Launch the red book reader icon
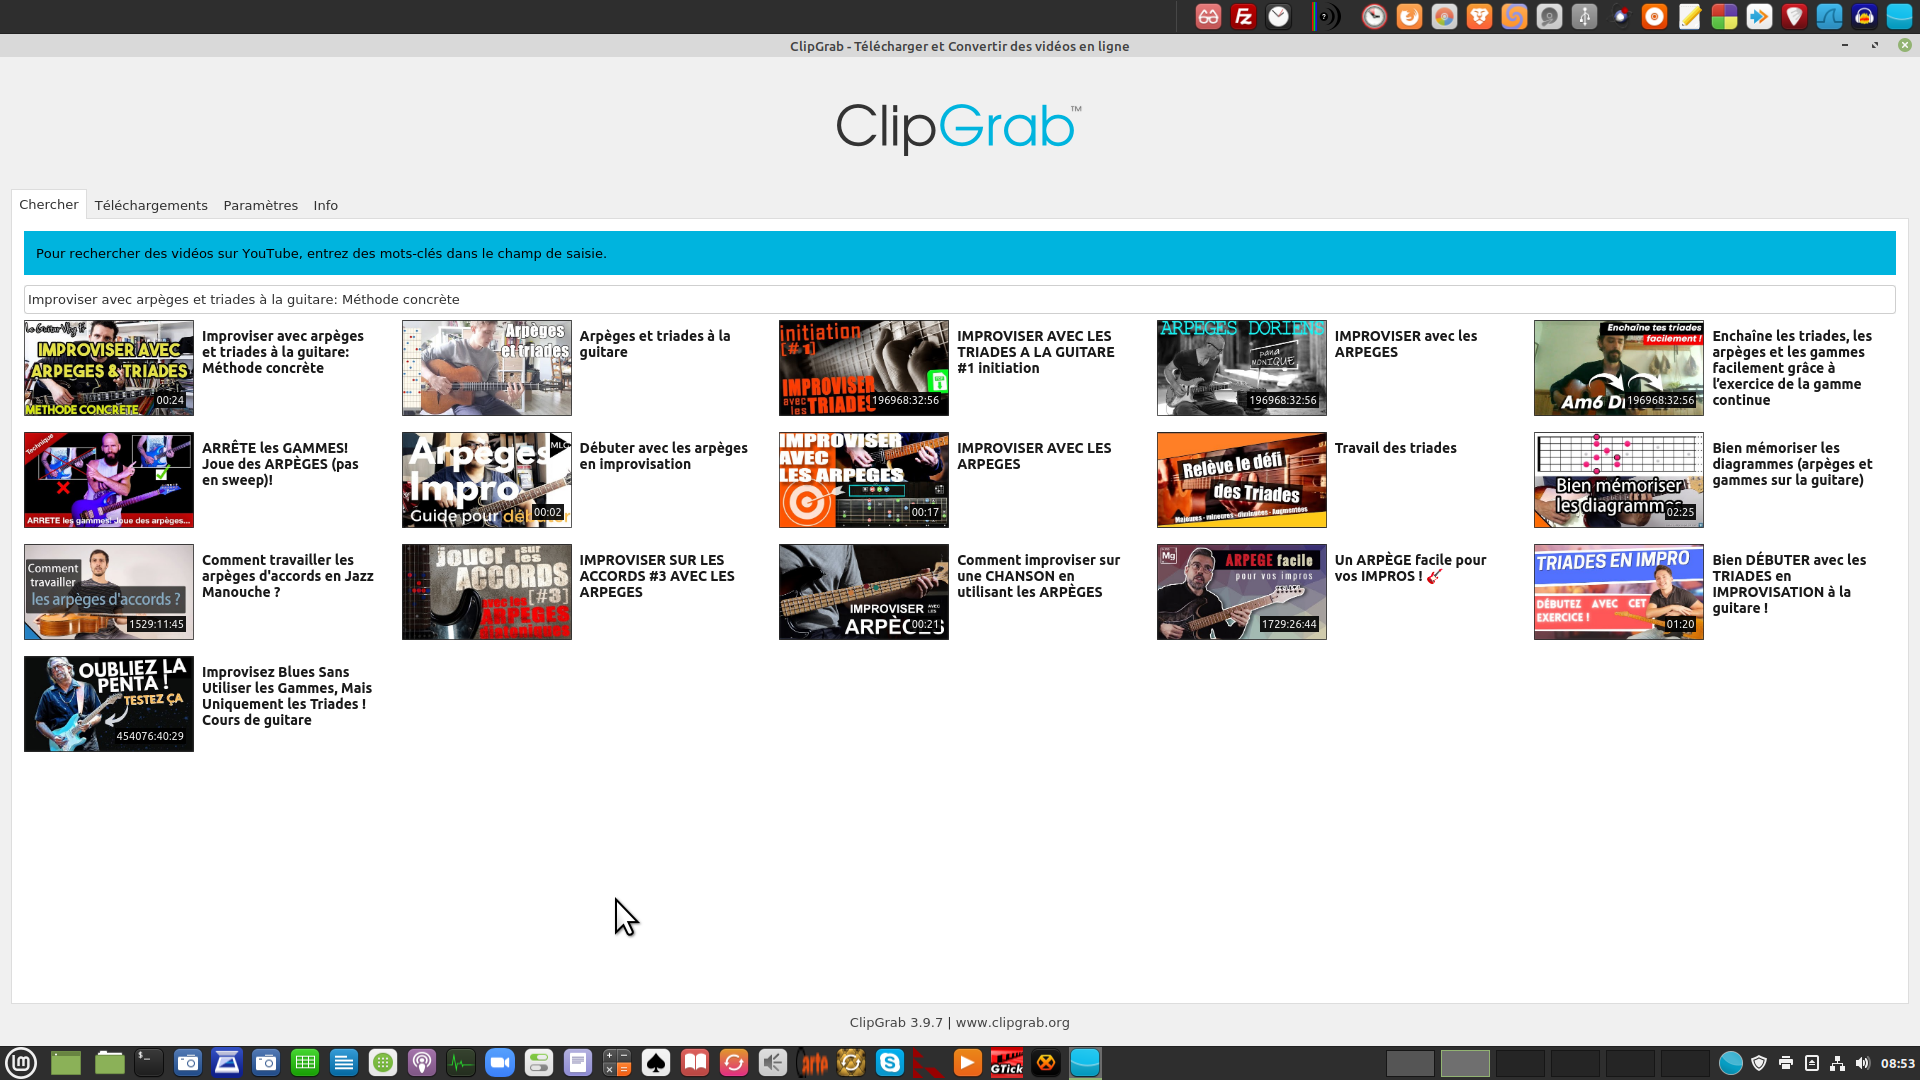 click(695, 1062)
